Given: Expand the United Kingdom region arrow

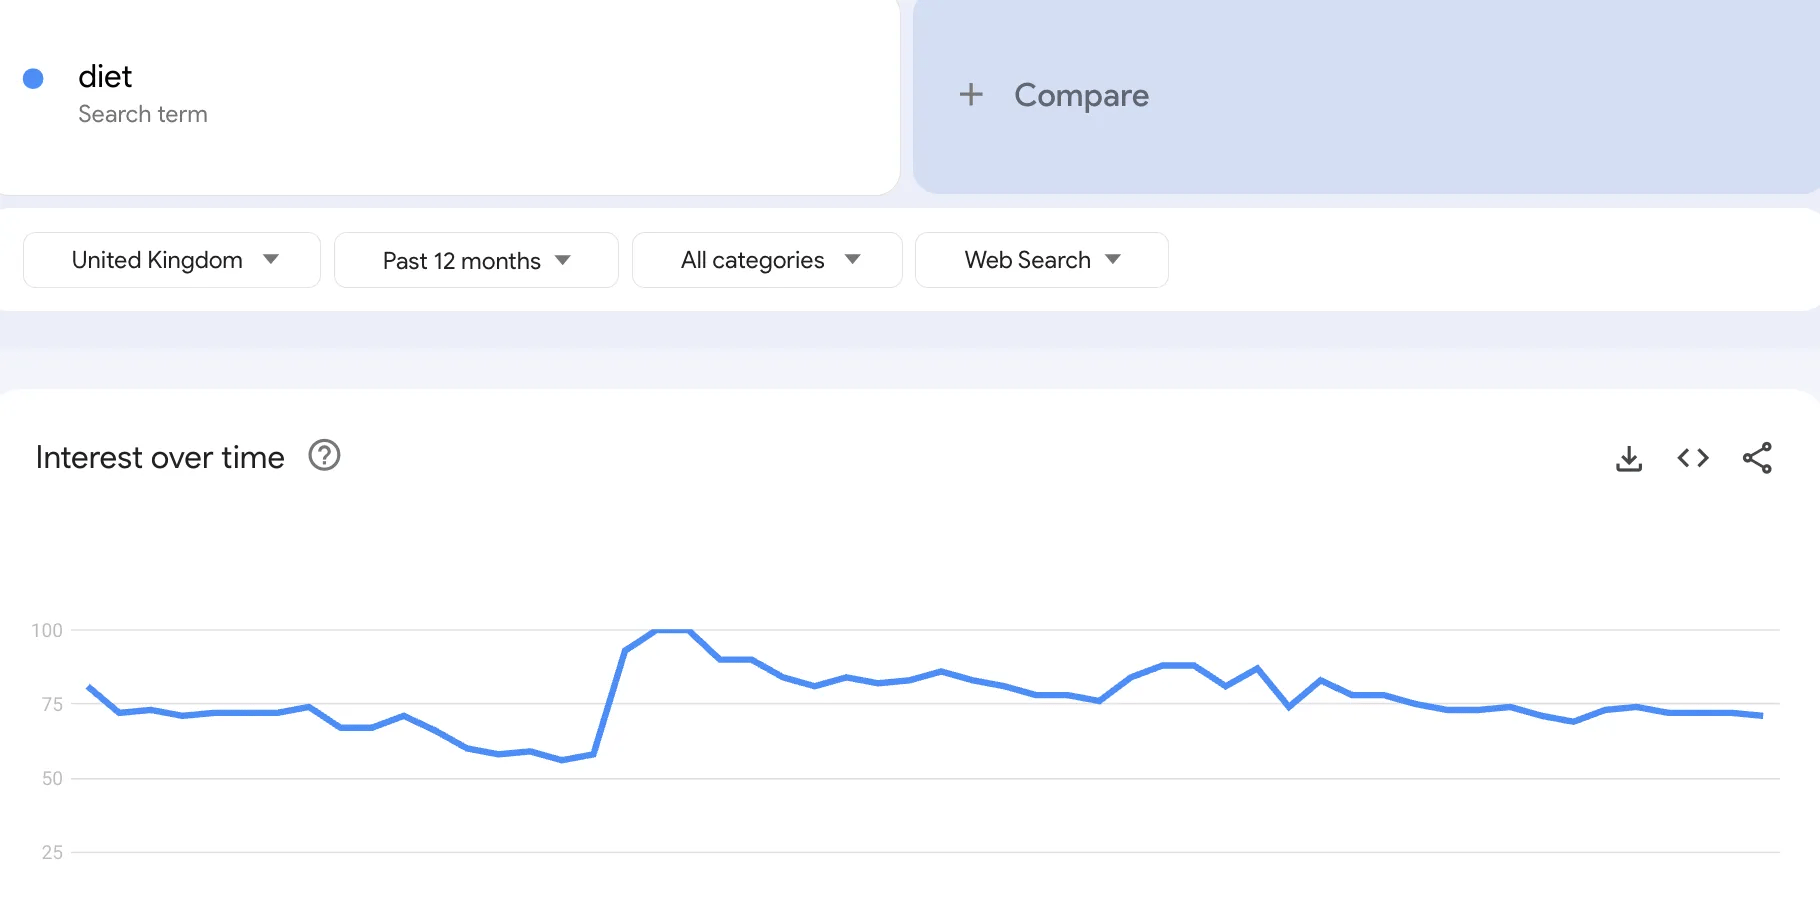Looking at the screenshot, I should pos(271,259).
